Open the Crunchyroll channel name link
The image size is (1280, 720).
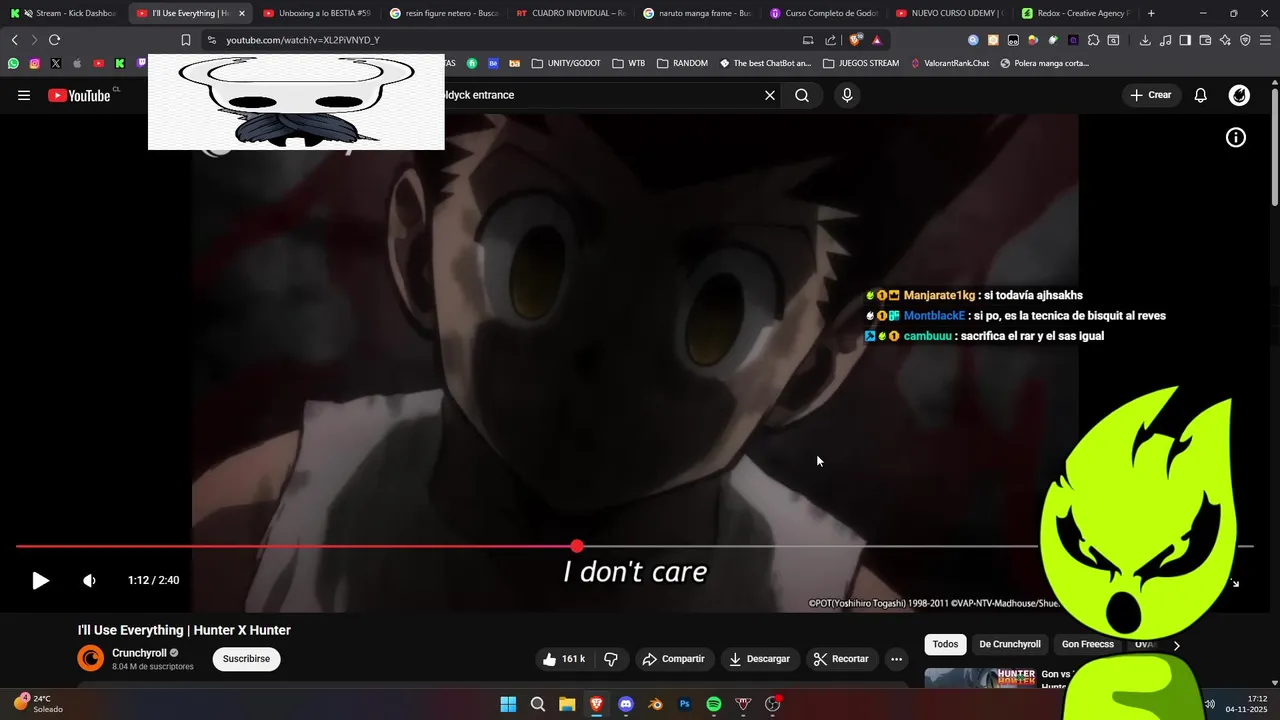coord(139,653)
